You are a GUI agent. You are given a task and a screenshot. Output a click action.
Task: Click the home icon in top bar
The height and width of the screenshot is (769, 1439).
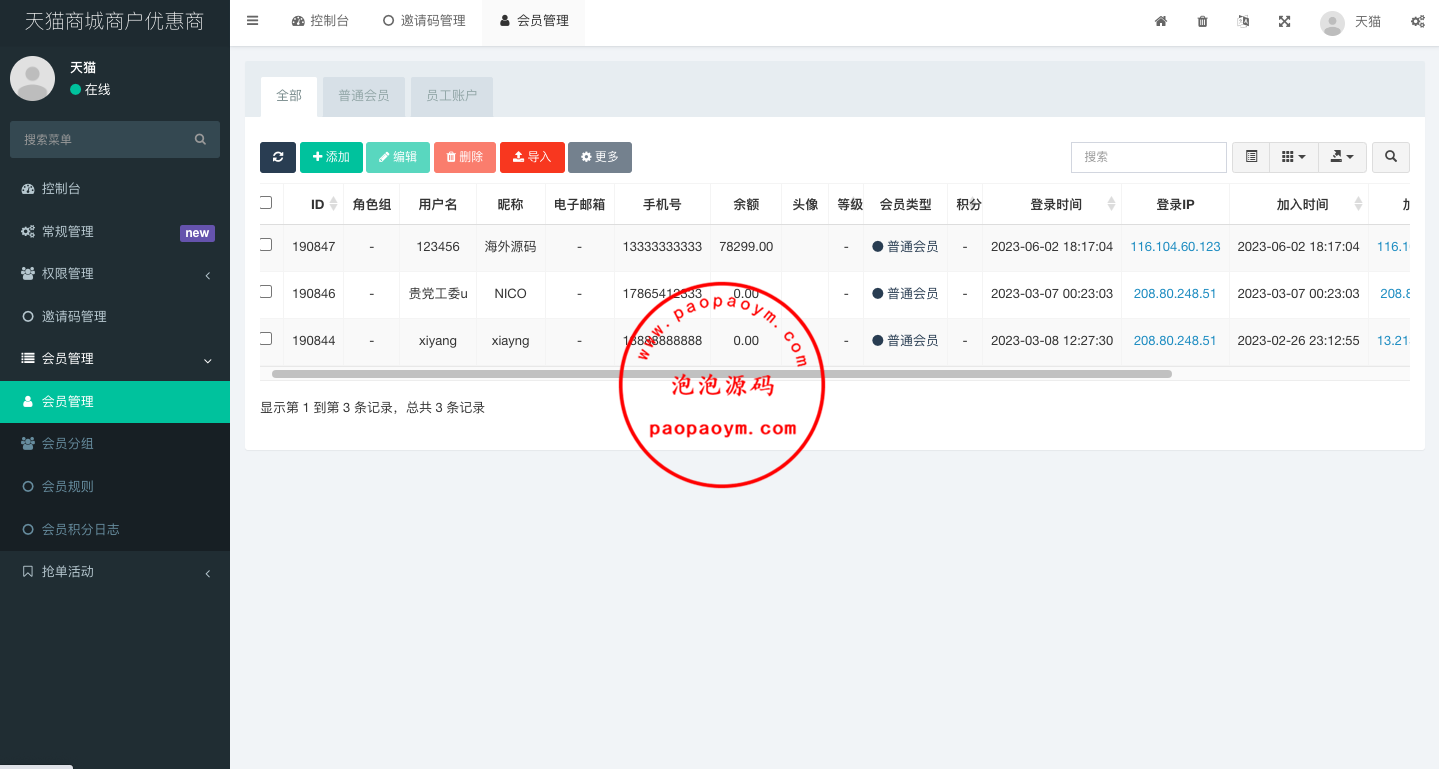click(1161, 21)
